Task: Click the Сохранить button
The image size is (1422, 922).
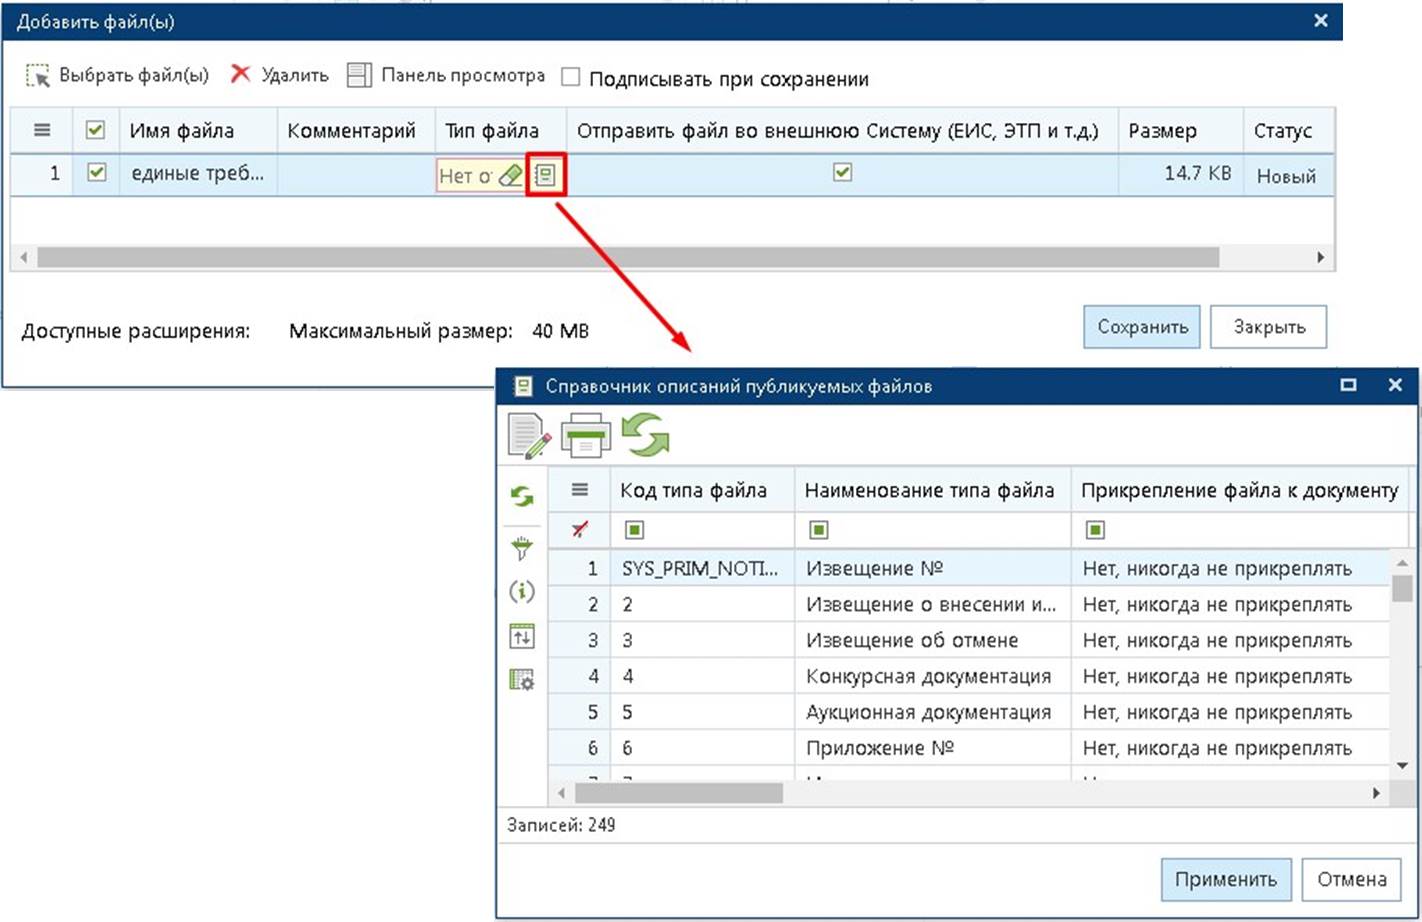Action: click(x=1142, y=327)
